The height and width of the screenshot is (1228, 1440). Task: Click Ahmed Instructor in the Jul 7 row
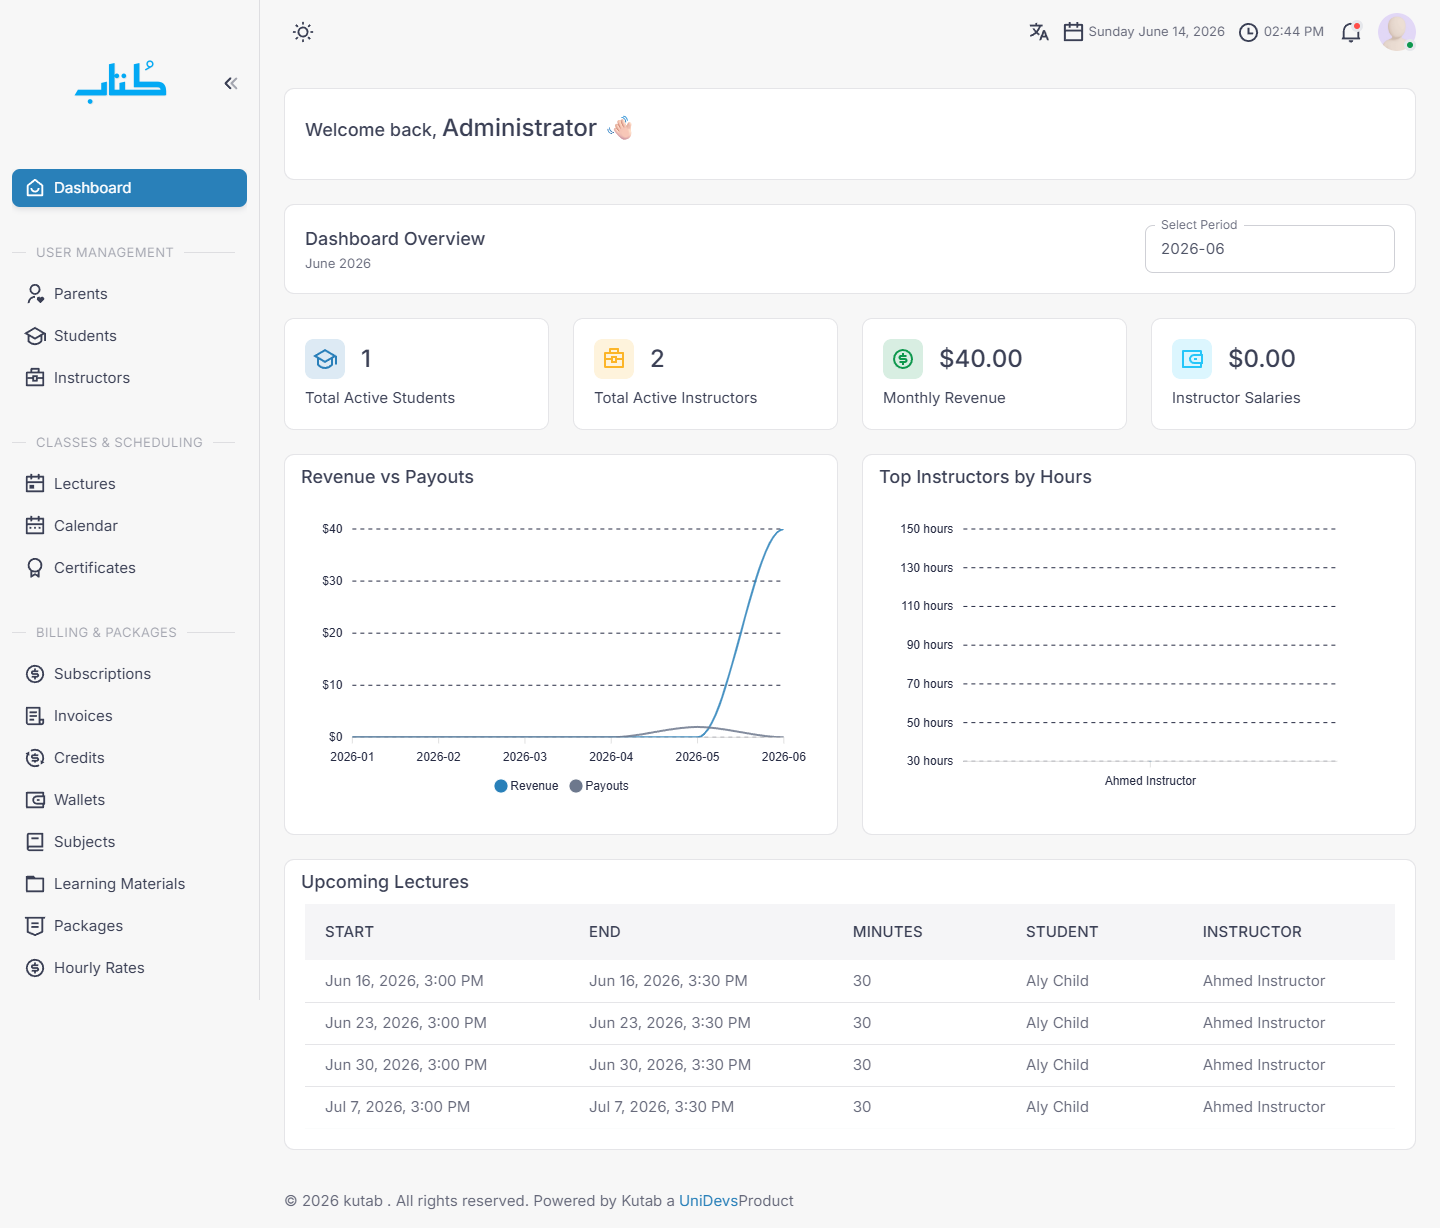click(x=1264, y=1107)
